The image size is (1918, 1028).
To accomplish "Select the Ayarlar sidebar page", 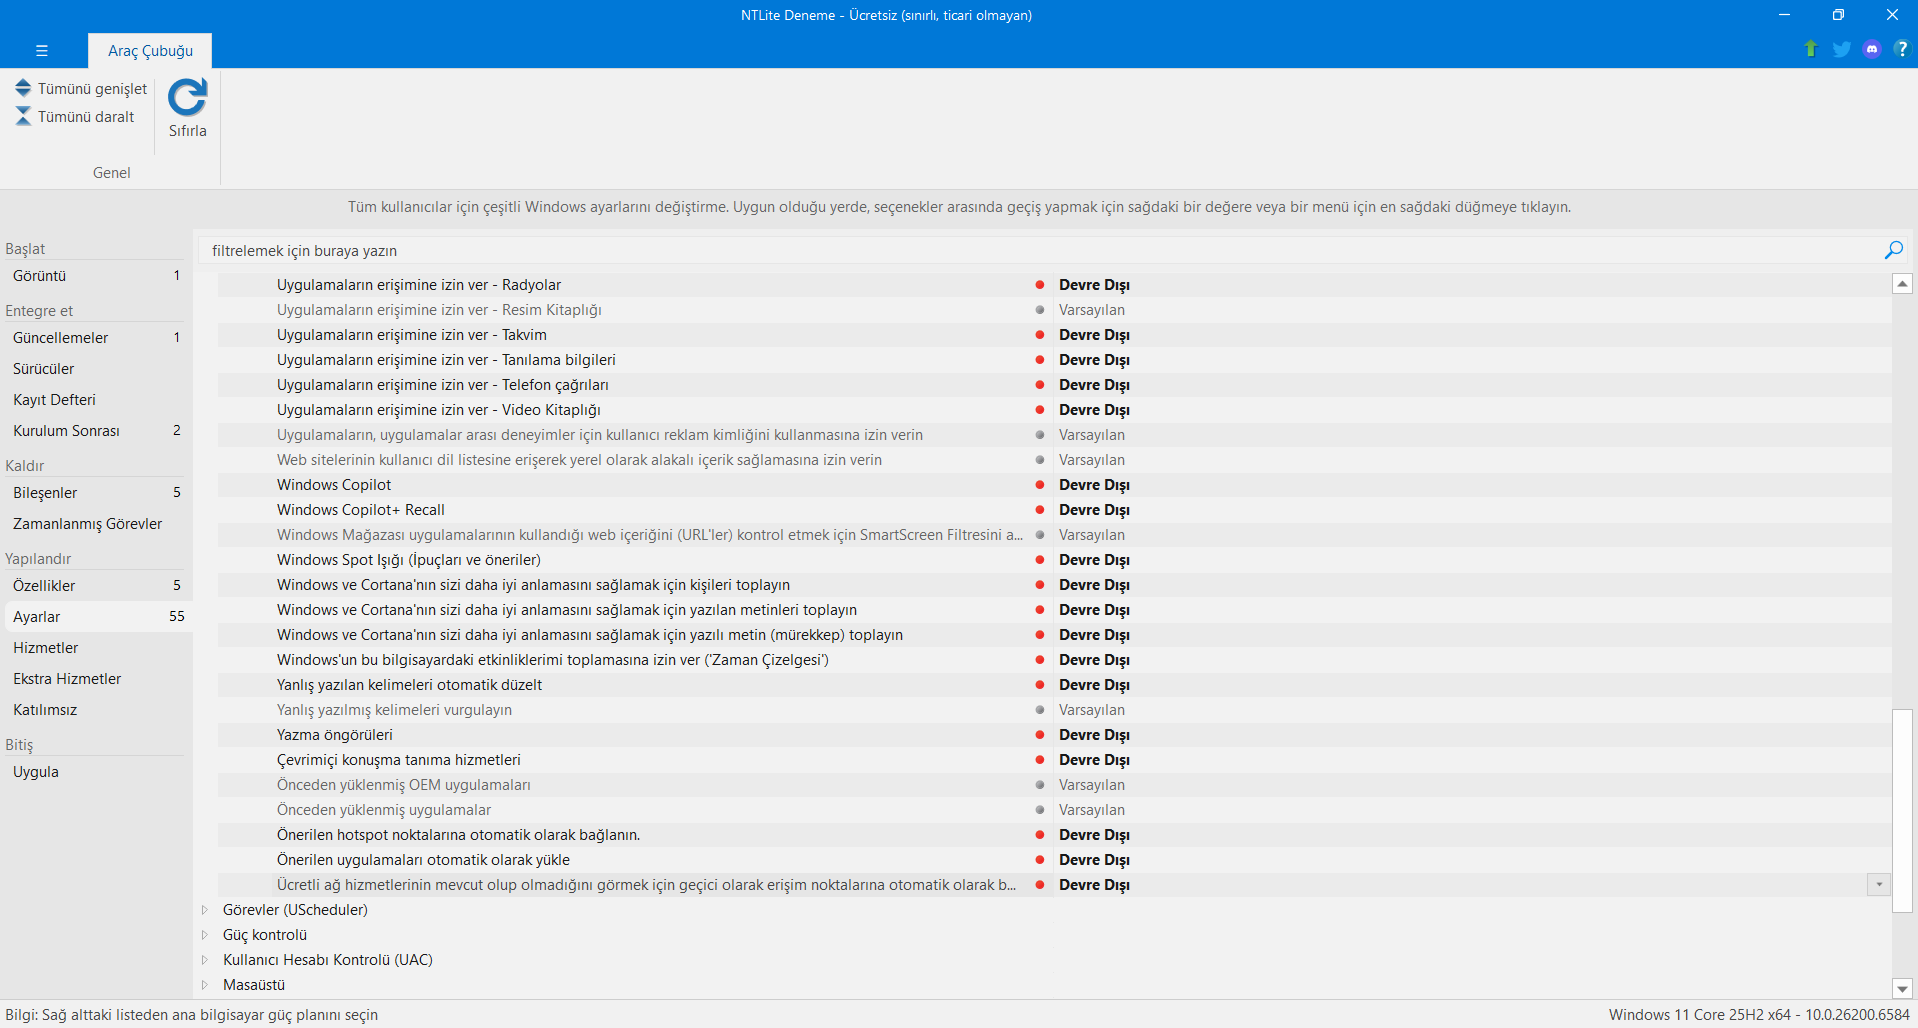I will click(x=96, y=617).
